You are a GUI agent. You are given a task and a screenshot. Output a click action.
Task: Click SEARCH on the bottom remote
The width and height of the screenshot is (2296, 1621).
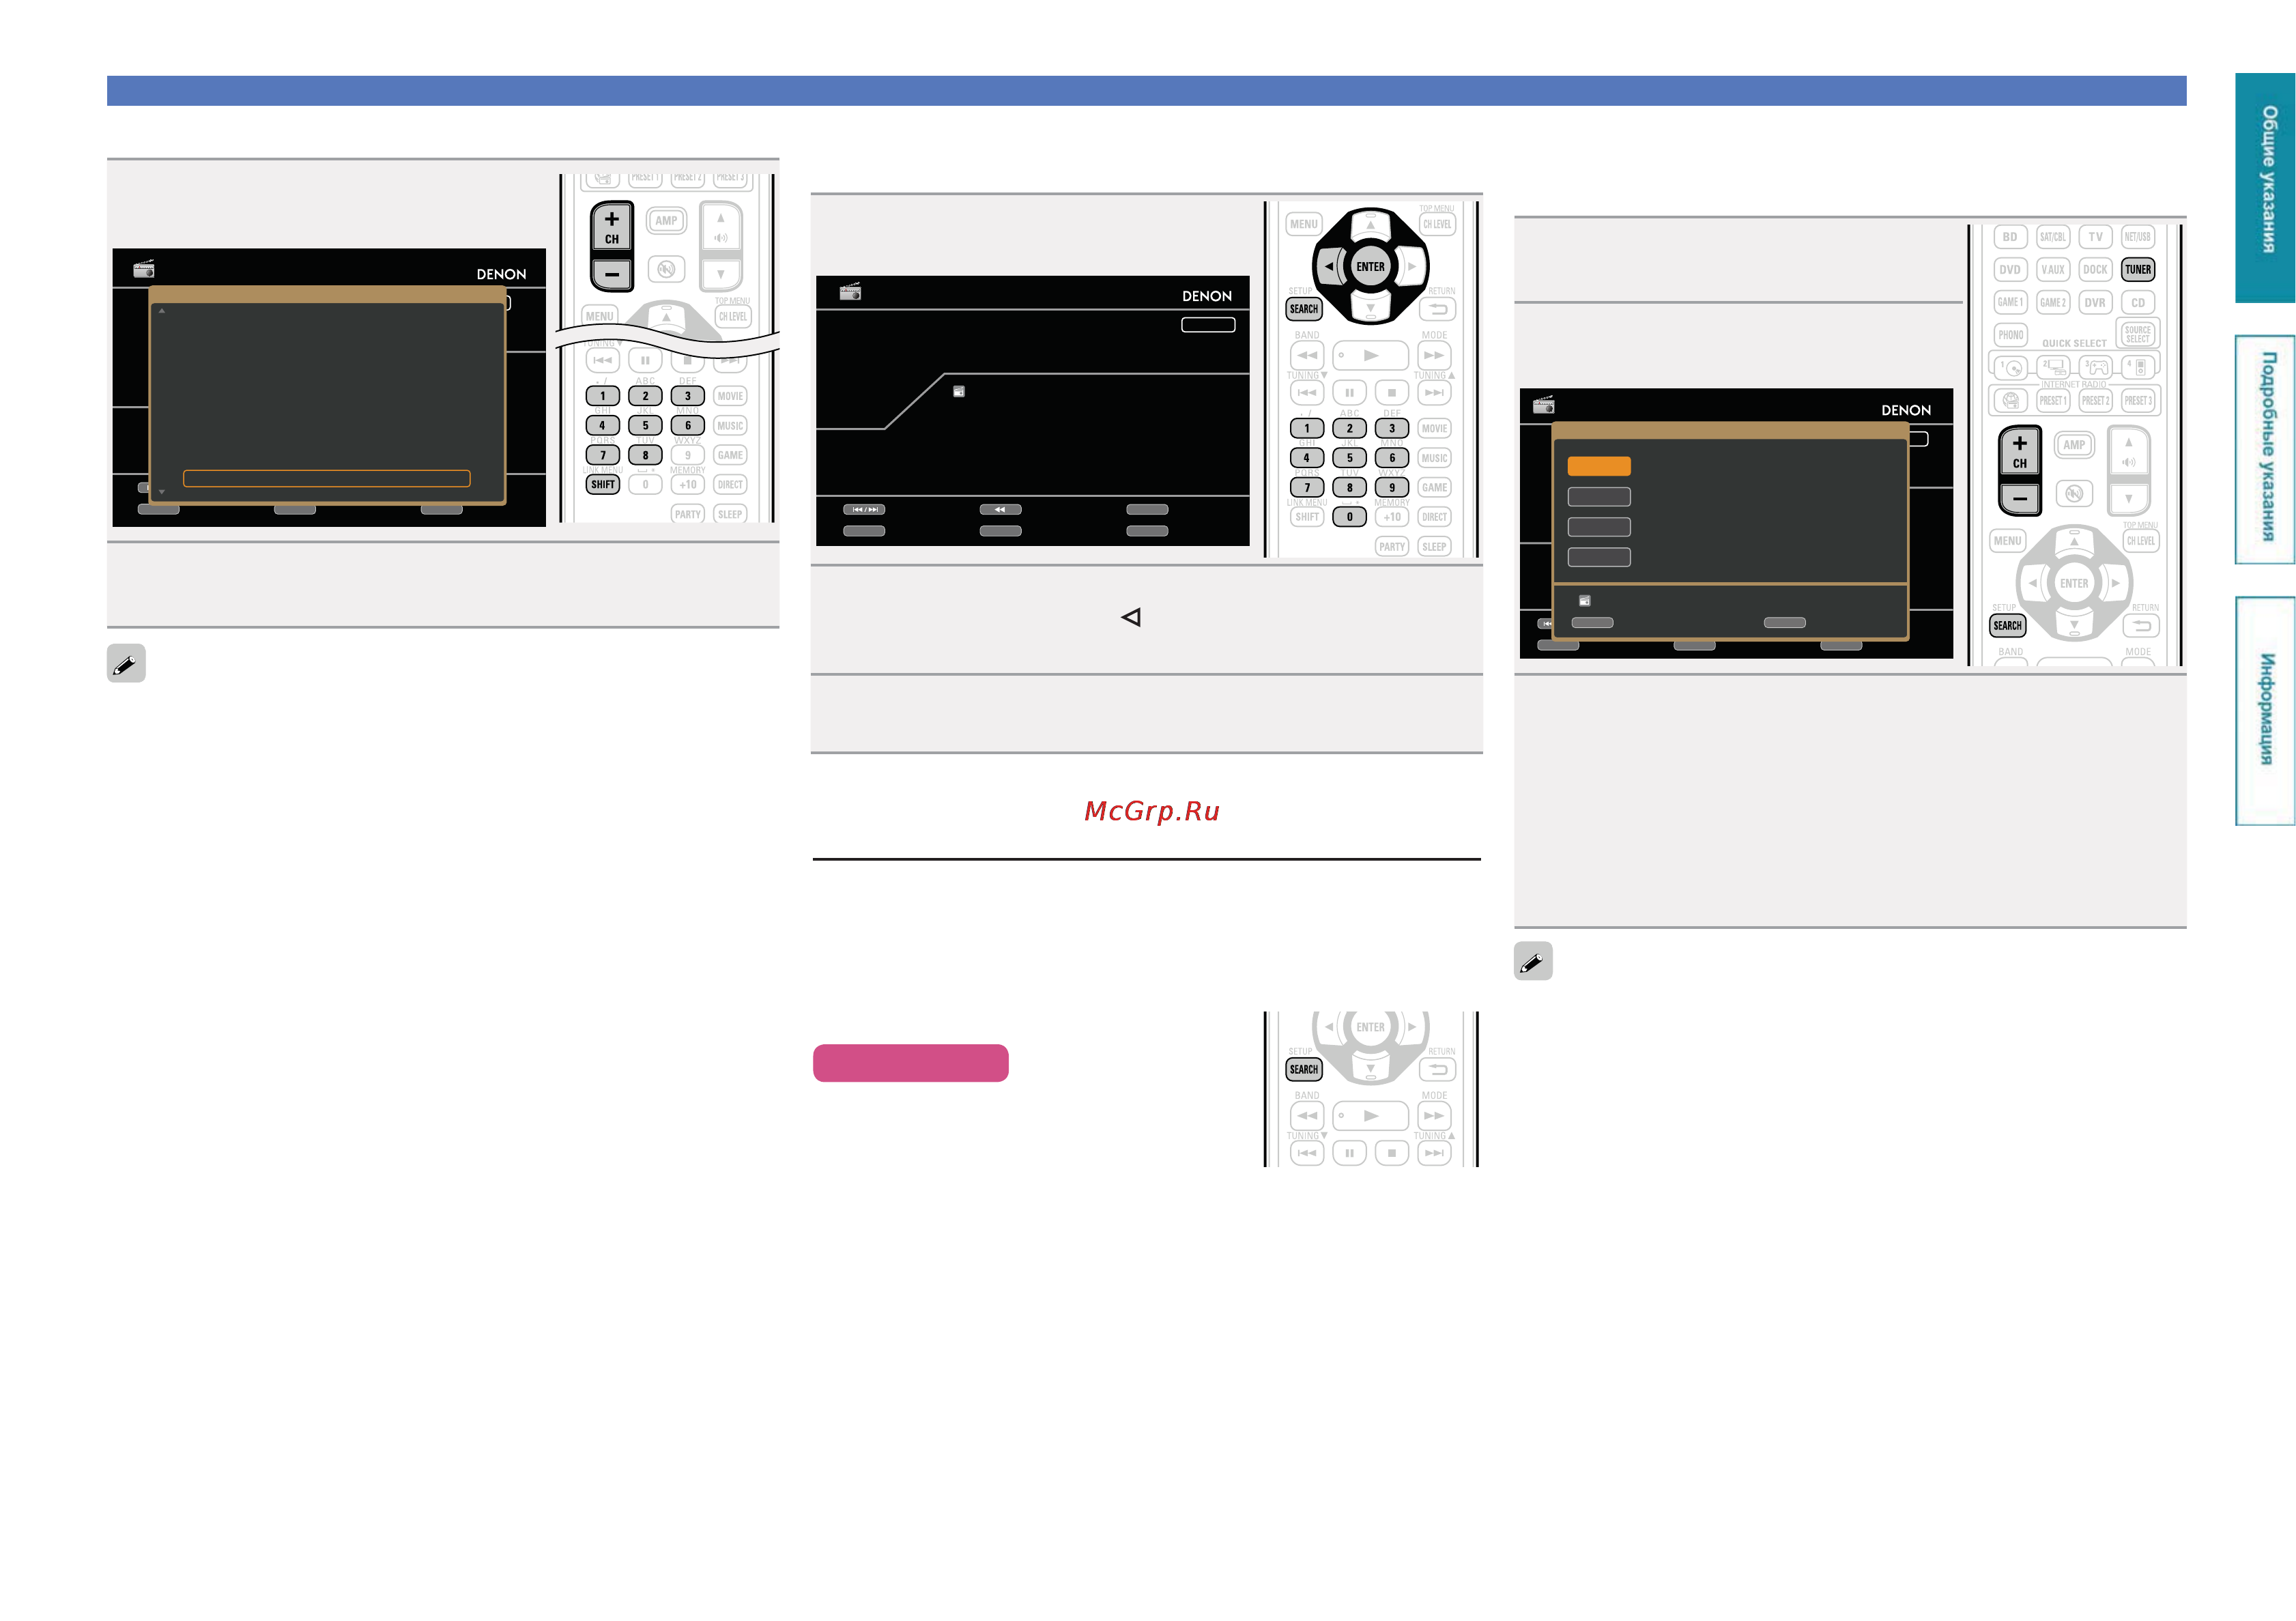[1304, 1070]
